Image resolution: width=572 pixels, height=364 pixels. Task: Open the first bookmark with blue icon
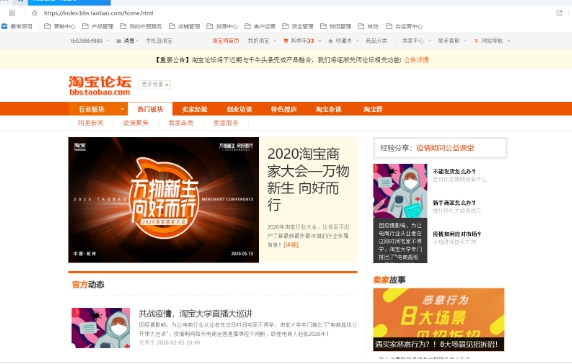pyautogui.click(x=17, y=26)
